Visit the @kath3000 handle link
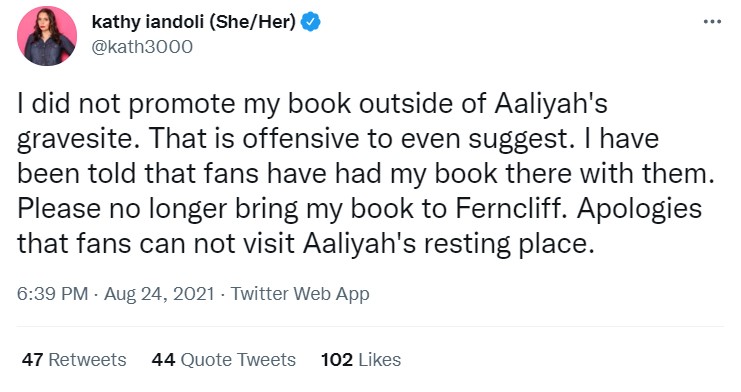The image size is (741, 392). pos(142,47)
